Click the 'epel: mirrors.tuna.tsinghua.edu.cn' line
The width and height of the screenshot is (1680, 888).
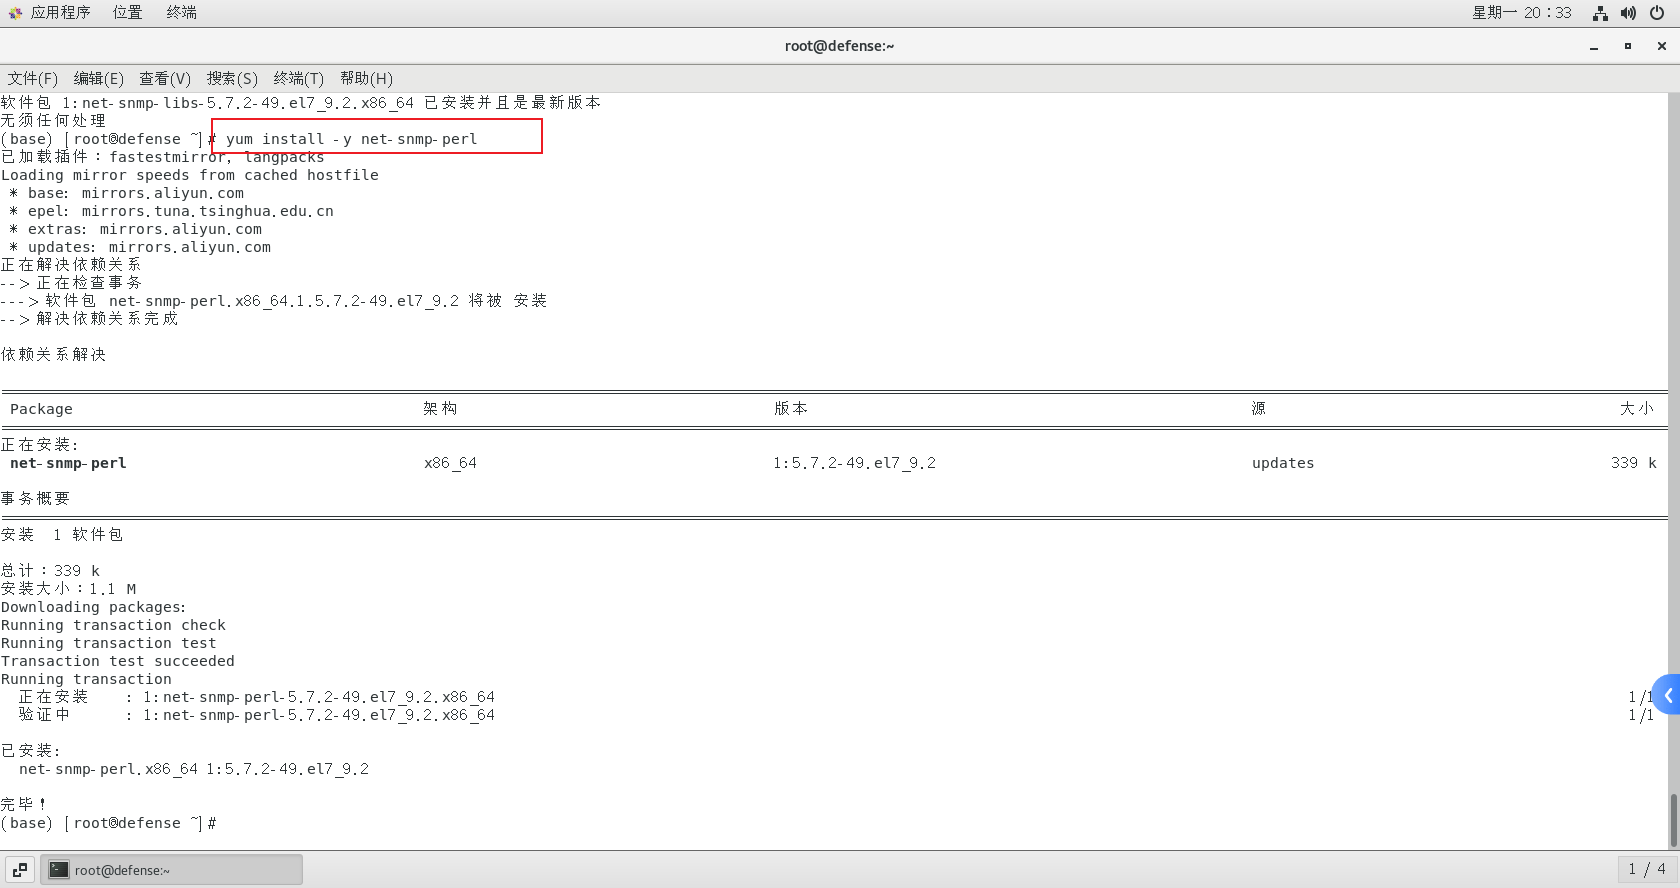pos(171,211)
